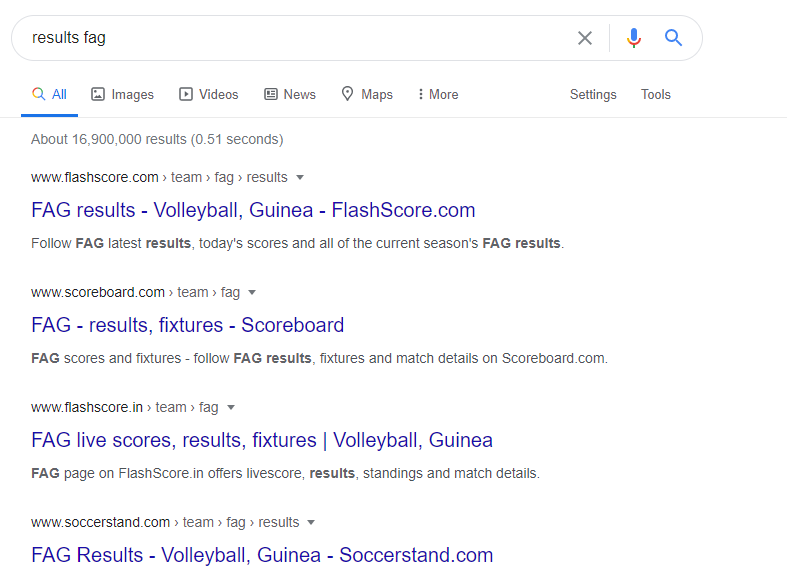This screenshot has width=787, height=581.
Task: Click snippet starting 'Follow FAG latest results'
Action: (298, 243)
